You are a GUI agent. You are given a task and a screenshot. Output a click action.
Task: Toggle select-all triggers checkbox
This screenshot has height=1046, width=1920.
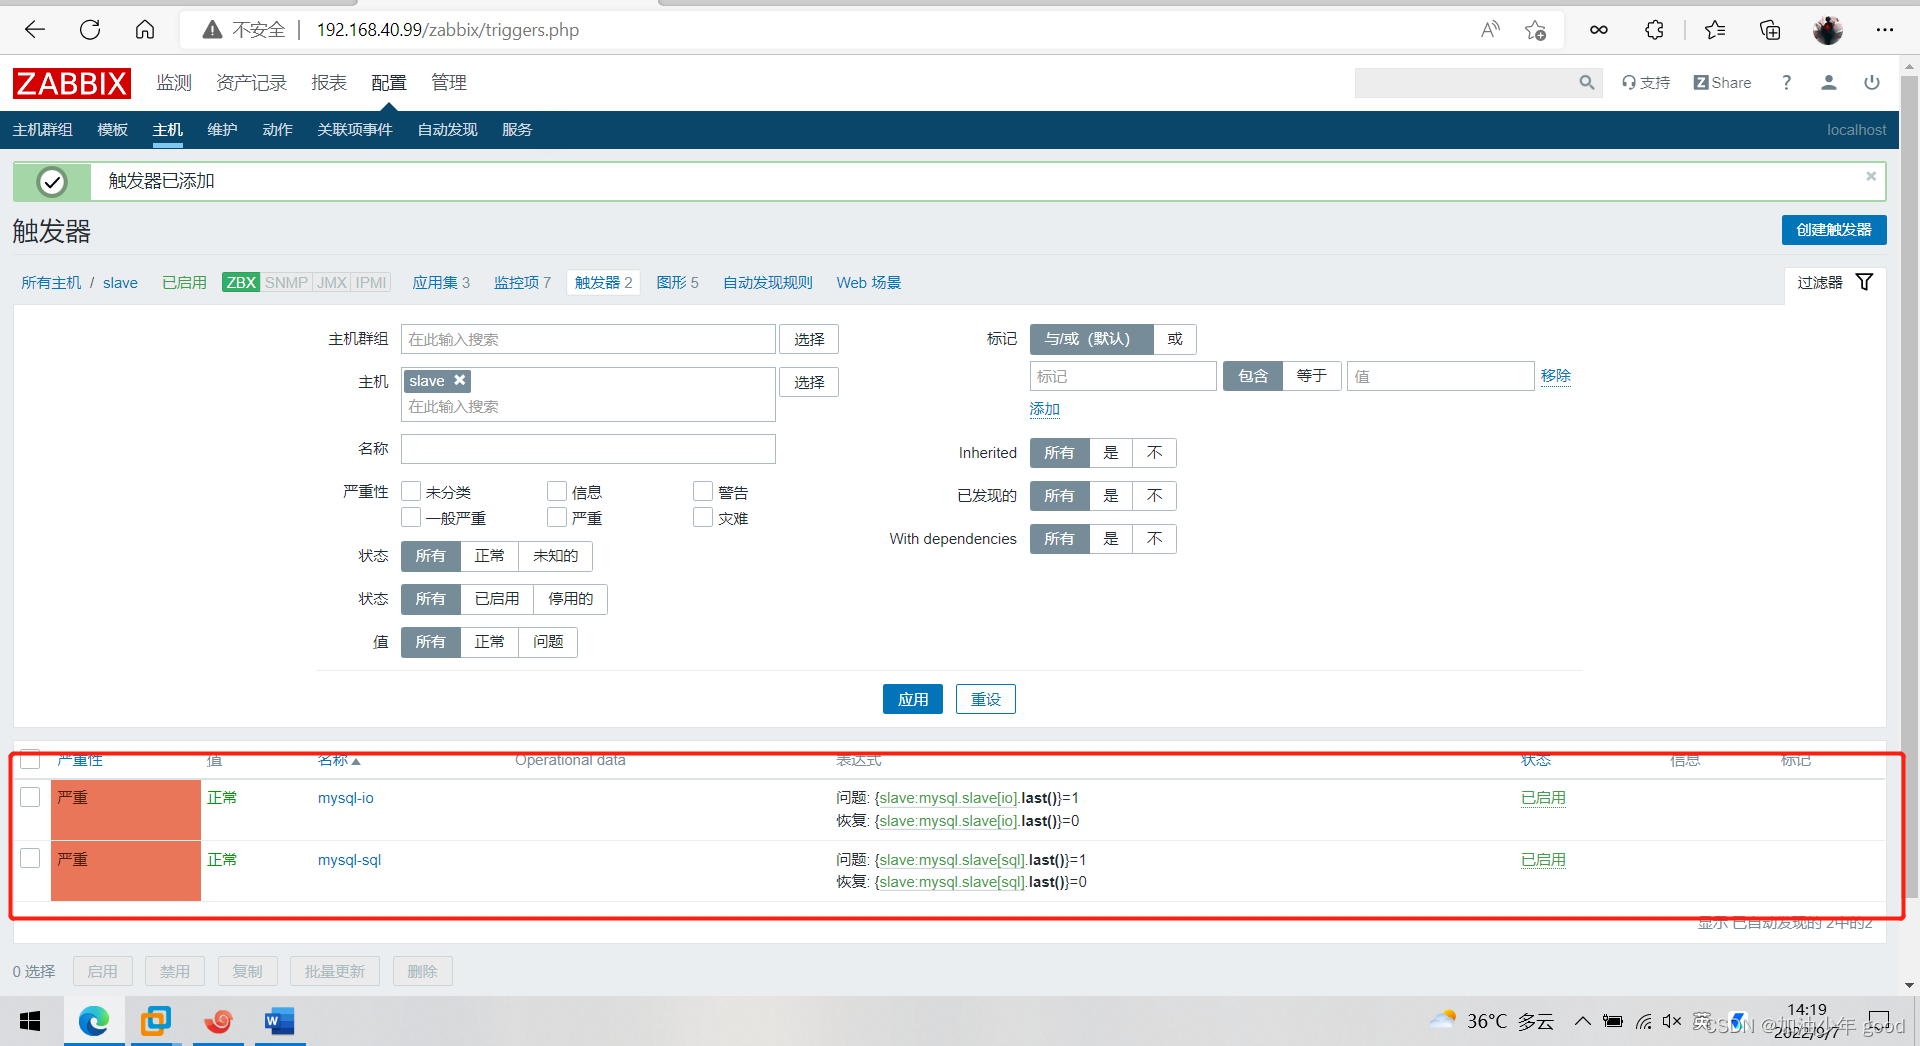30,760
